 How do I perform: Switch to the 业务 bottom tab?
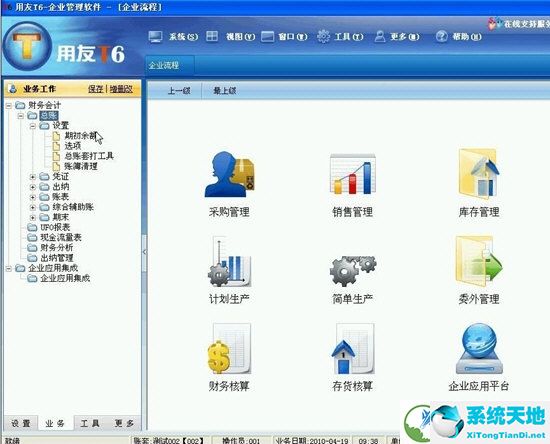click(x=55, y=423)
